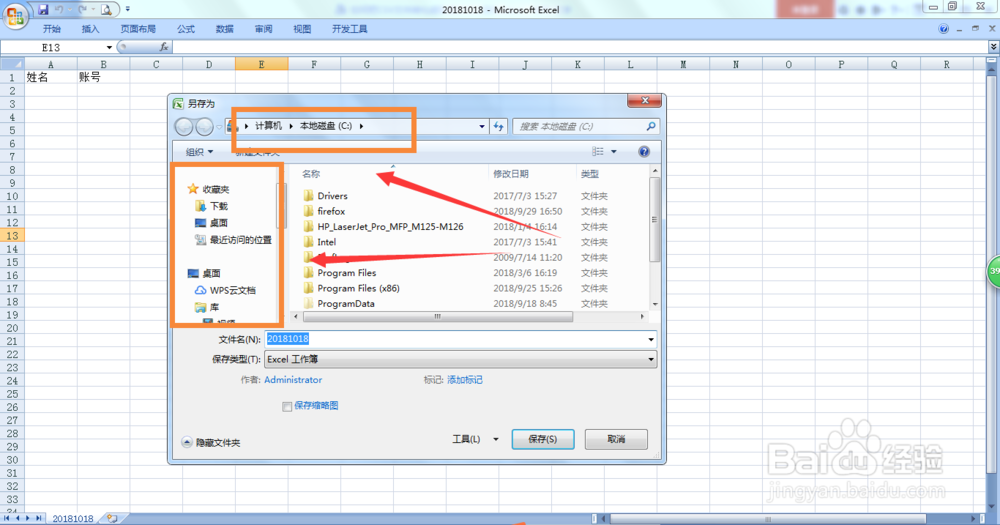Click the Undo icon in Quick Access Toolbar
The width and height of the screenshot is (1000, 525).
(59, 9)
